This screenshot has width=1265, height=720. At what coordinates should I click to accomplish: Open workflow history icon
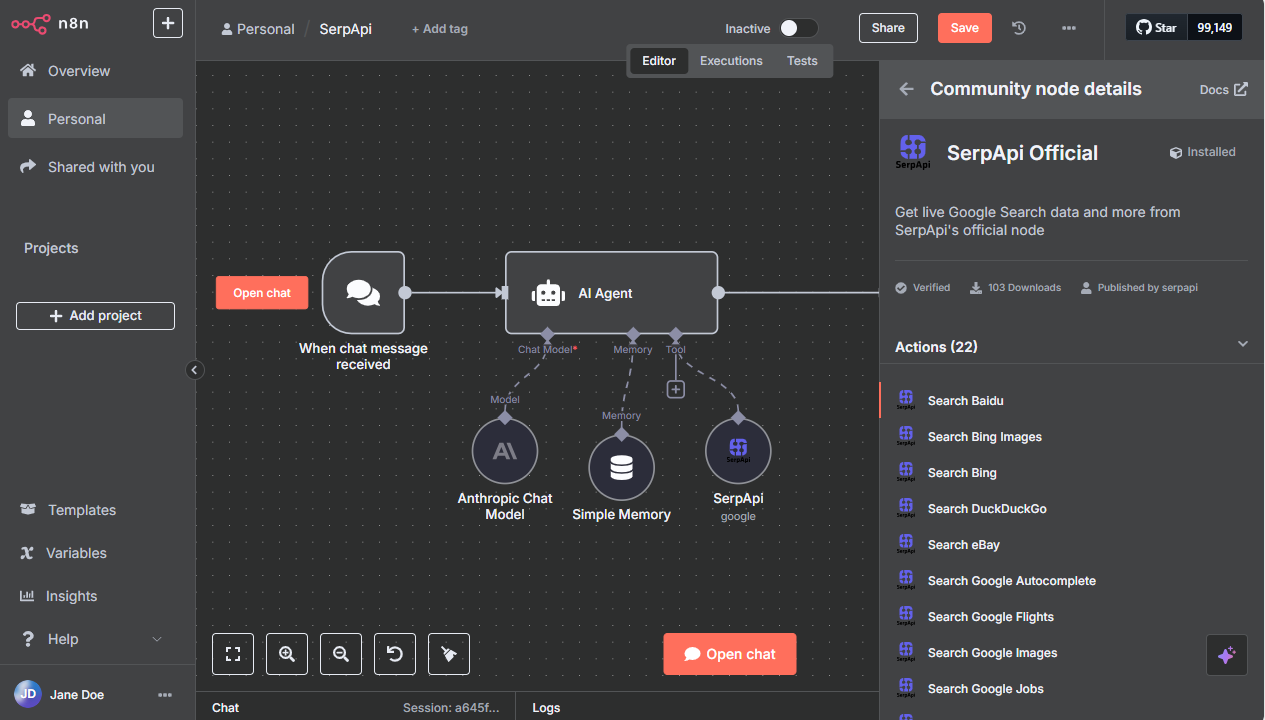coord(1019,28)
